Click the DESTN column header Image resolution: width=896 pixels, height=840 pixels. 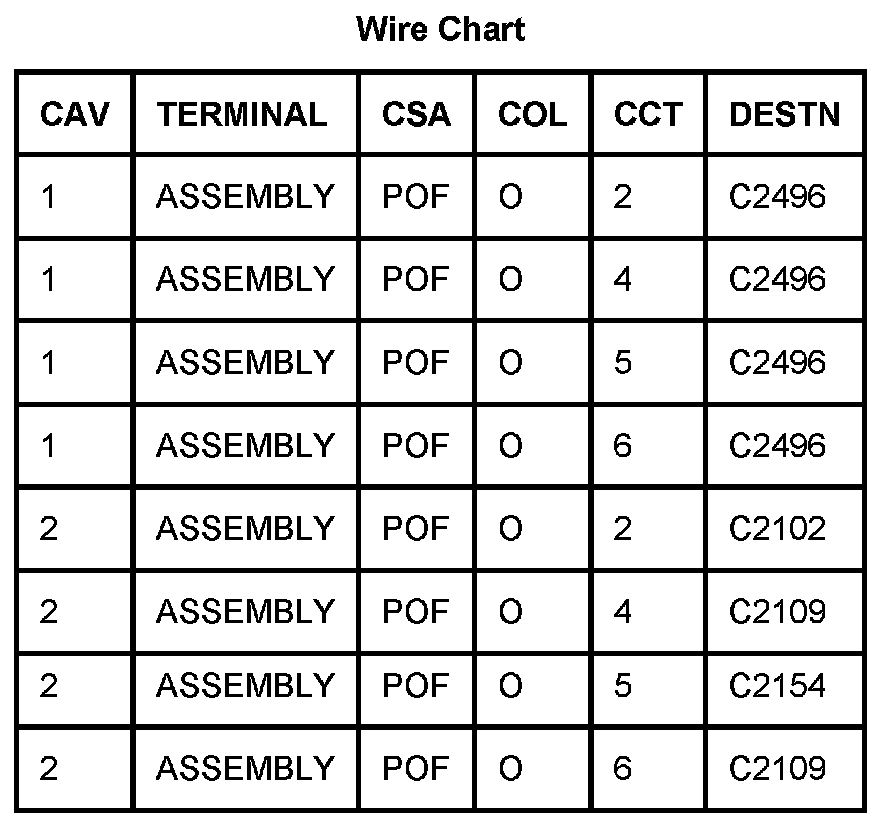pyautogui.click(x=784, y=114)
